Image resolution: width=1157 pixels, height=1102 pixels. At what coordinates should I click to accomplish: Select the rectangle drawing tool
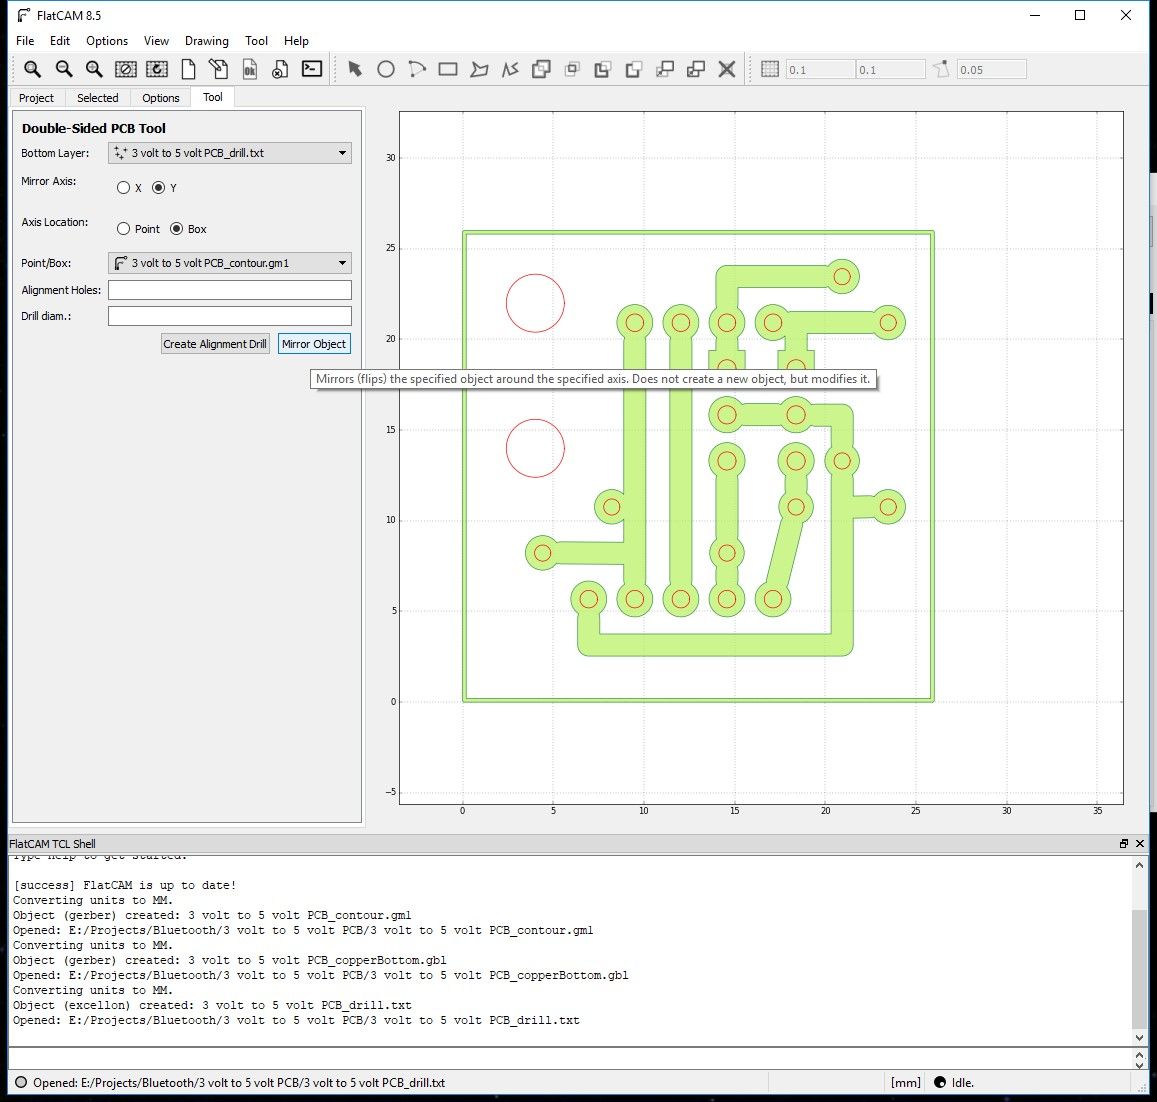coord(449,69)
